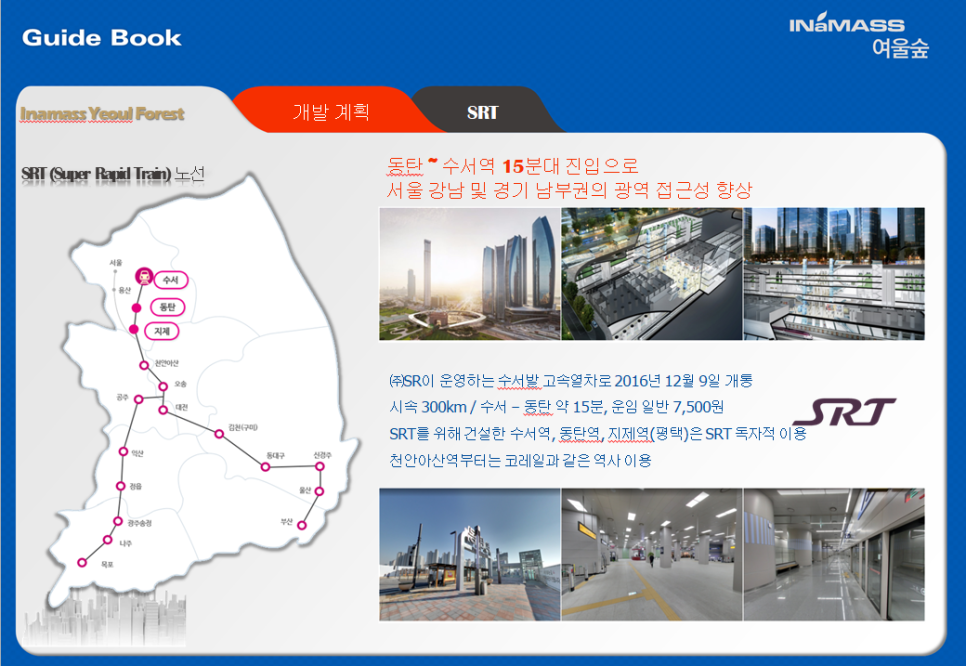The image size is (966, 666).
Task: Open the station exterior street photo
Action: 469,554
